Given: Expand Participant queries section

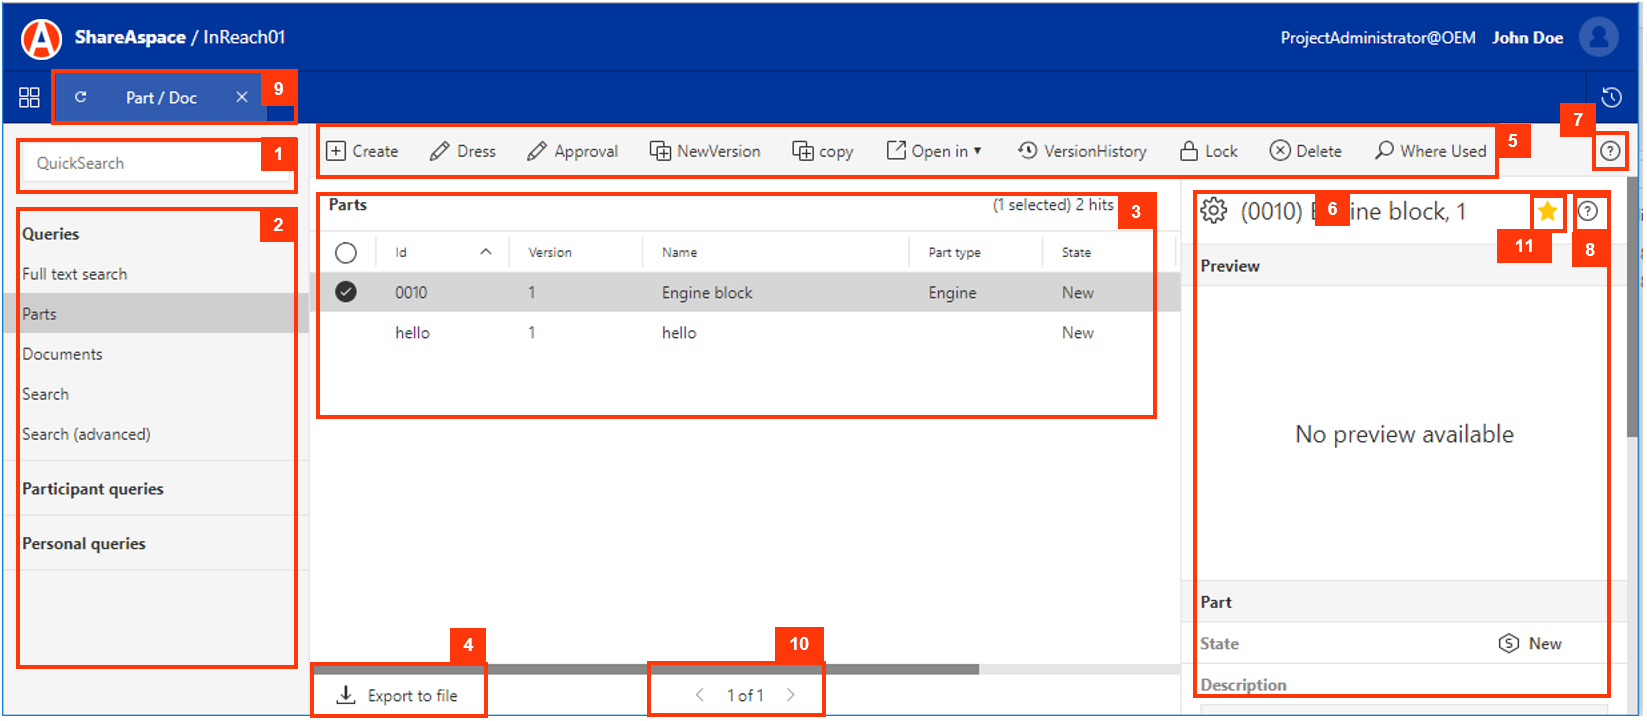Looking at the screenshot, I should click(93, 489).
